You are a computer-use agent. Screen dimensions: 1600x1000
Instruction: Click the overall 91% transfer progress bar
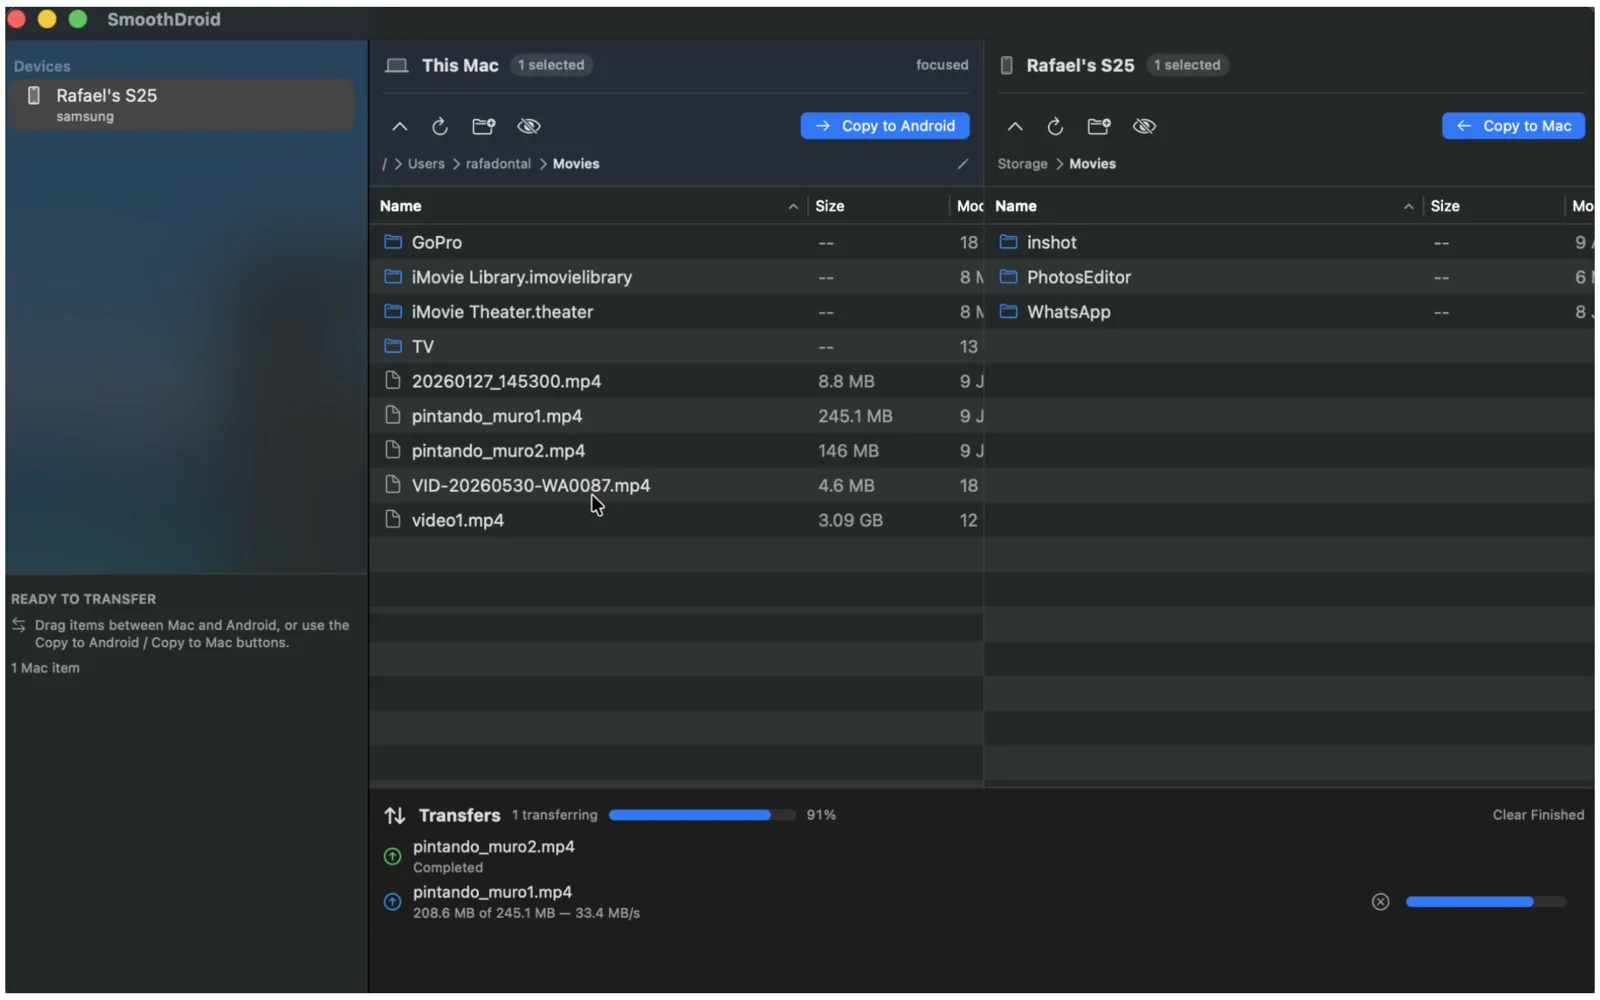(x=702, y=815)
